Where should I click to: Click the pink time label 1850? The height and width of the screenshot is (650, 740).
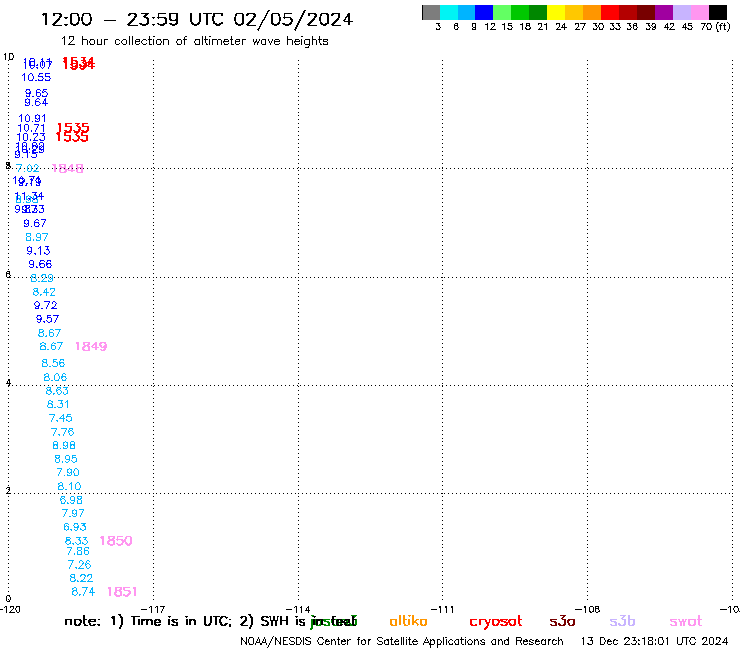pyautogui.click(x=116, y=541)
